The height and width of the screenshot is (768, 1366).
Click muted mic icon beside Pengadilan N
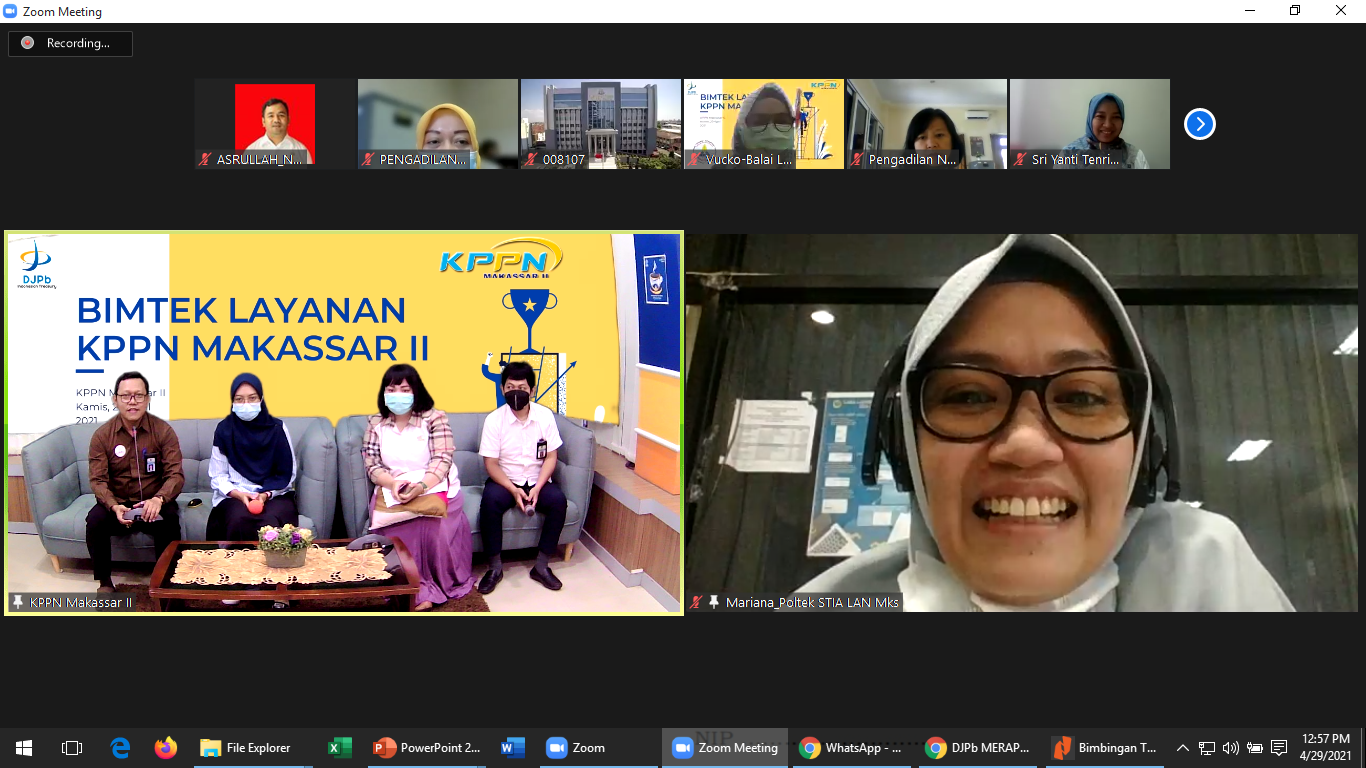tap(858, 159)
